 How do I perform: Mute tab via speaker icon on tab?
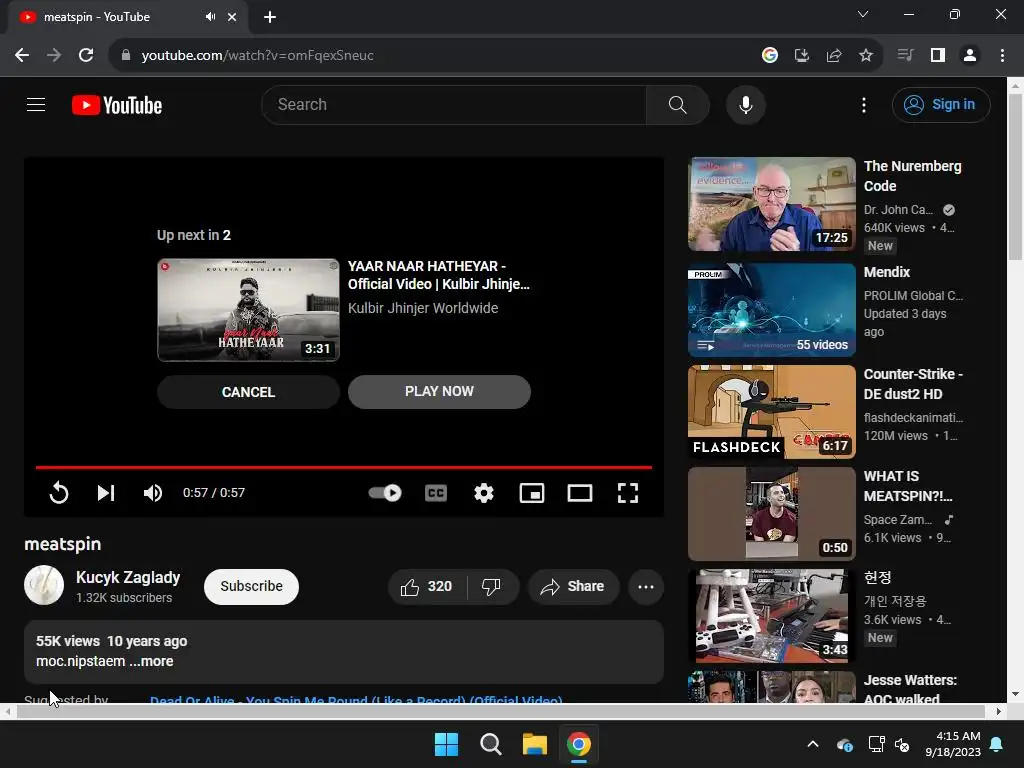(210, 17)
